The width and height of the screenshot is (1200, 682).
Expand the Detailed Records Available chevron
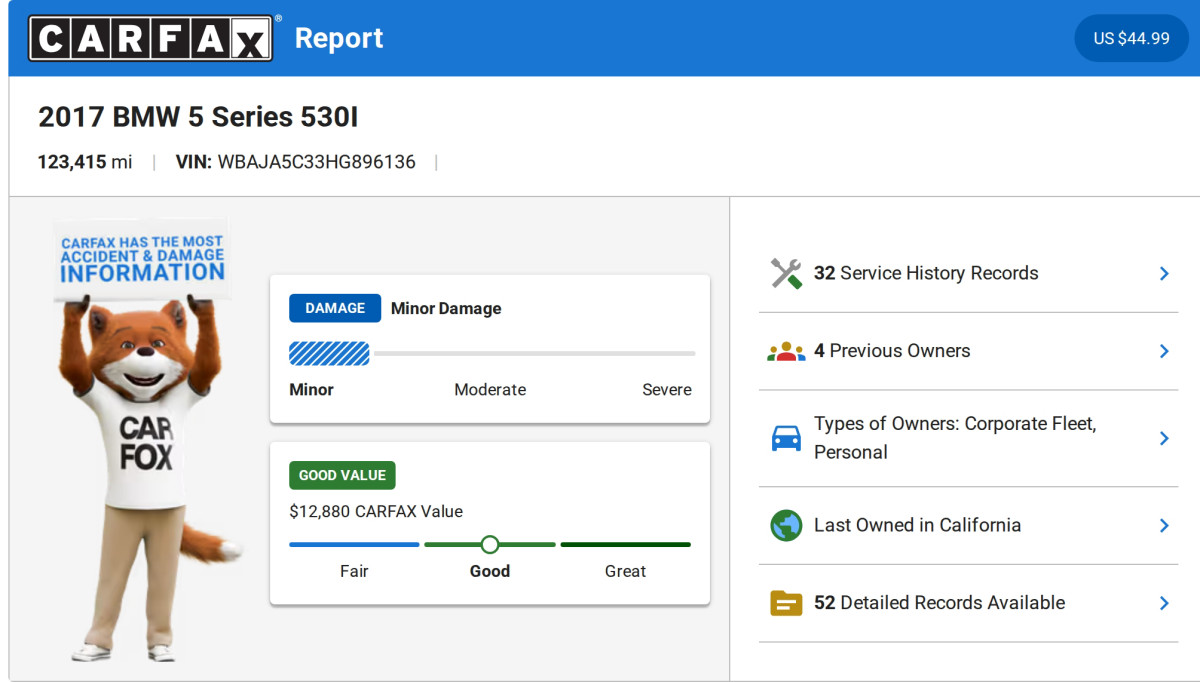click(x=1164, y=603)
